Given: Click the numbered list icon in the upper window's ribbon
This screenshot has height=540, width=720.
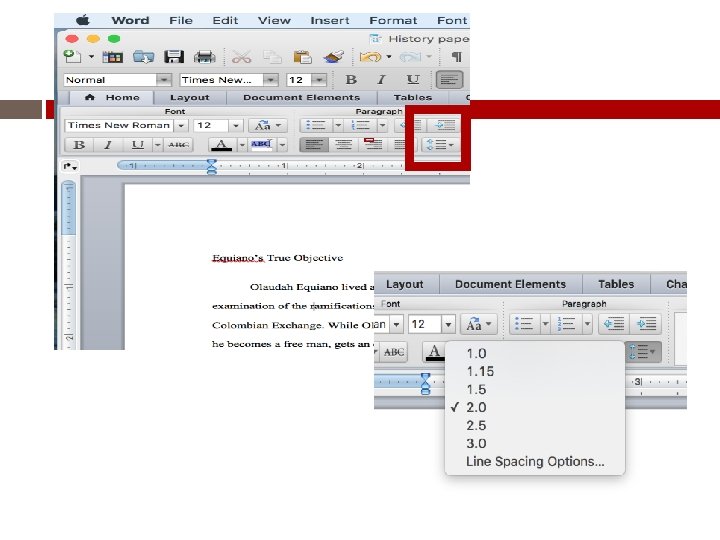Looking at the screenshot, I should point(360,125).
